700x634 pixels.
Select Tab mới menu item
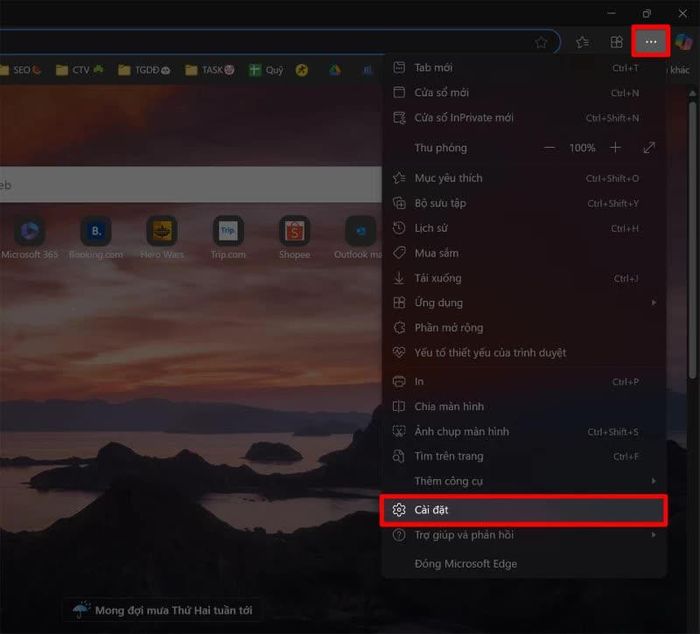(x=524, y=68)
